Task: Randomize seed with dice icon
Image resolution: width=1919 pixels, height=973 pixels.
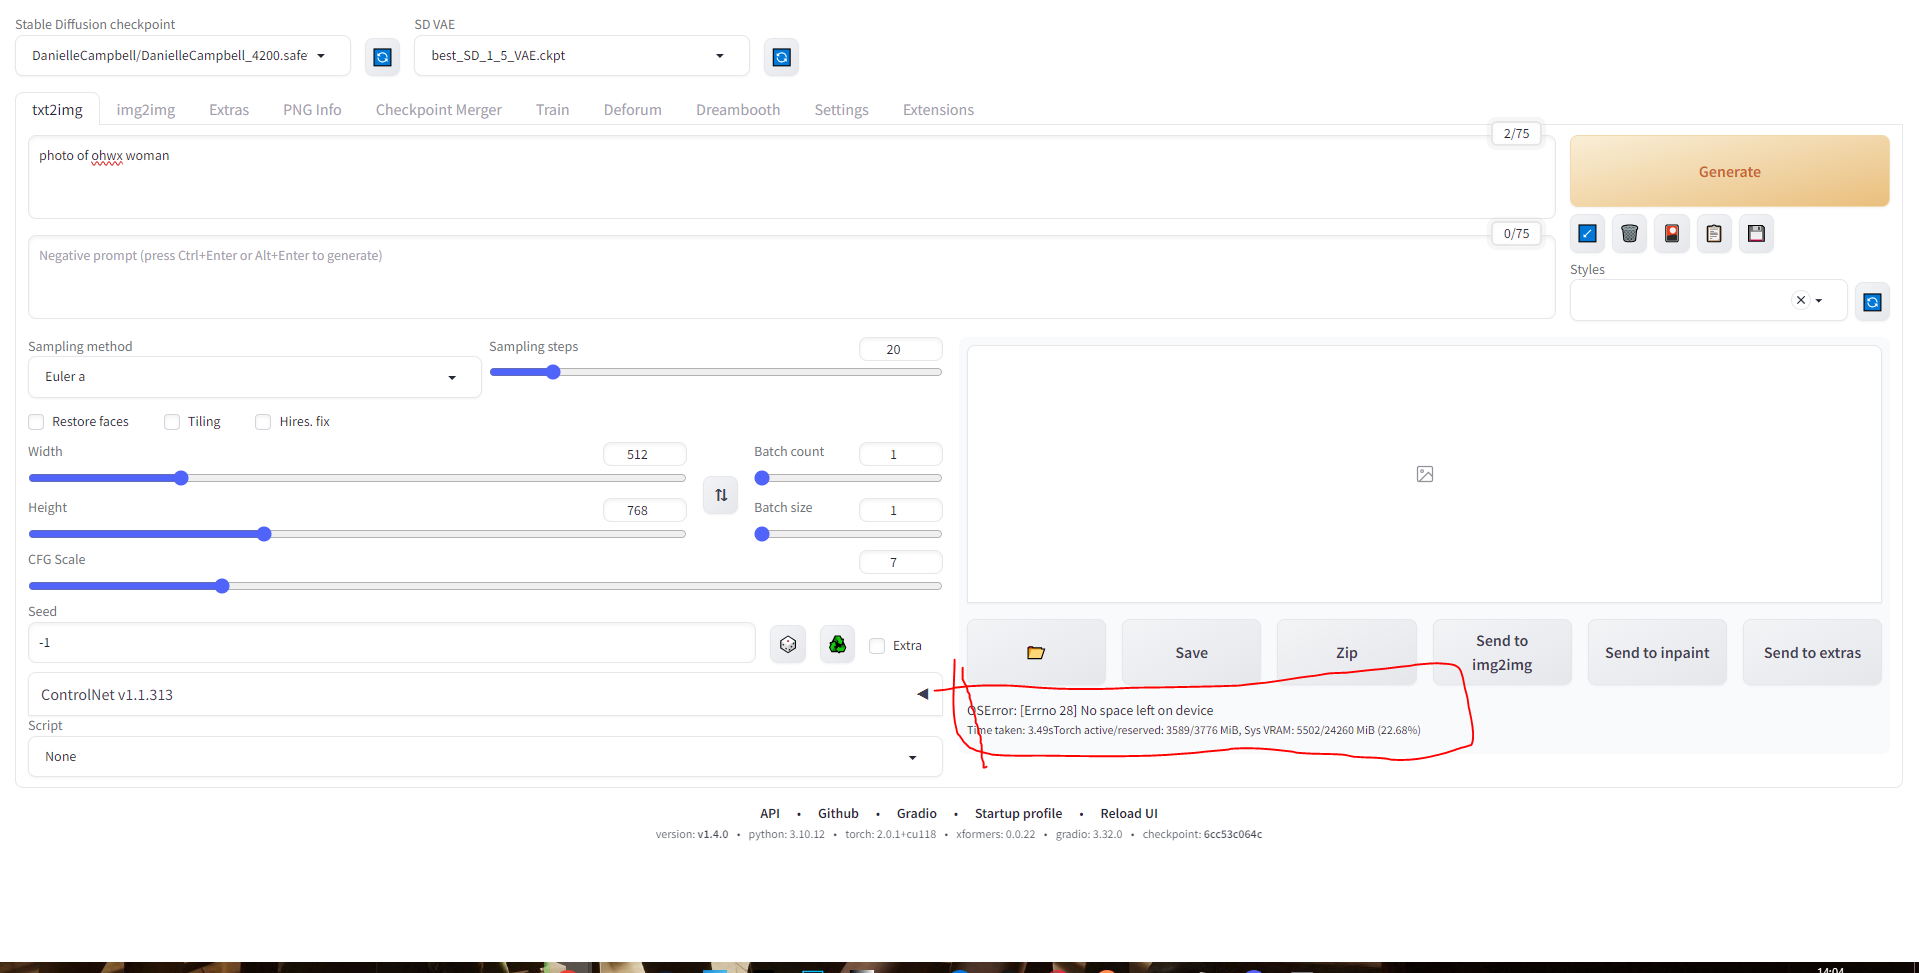Action: click(788, 645)
